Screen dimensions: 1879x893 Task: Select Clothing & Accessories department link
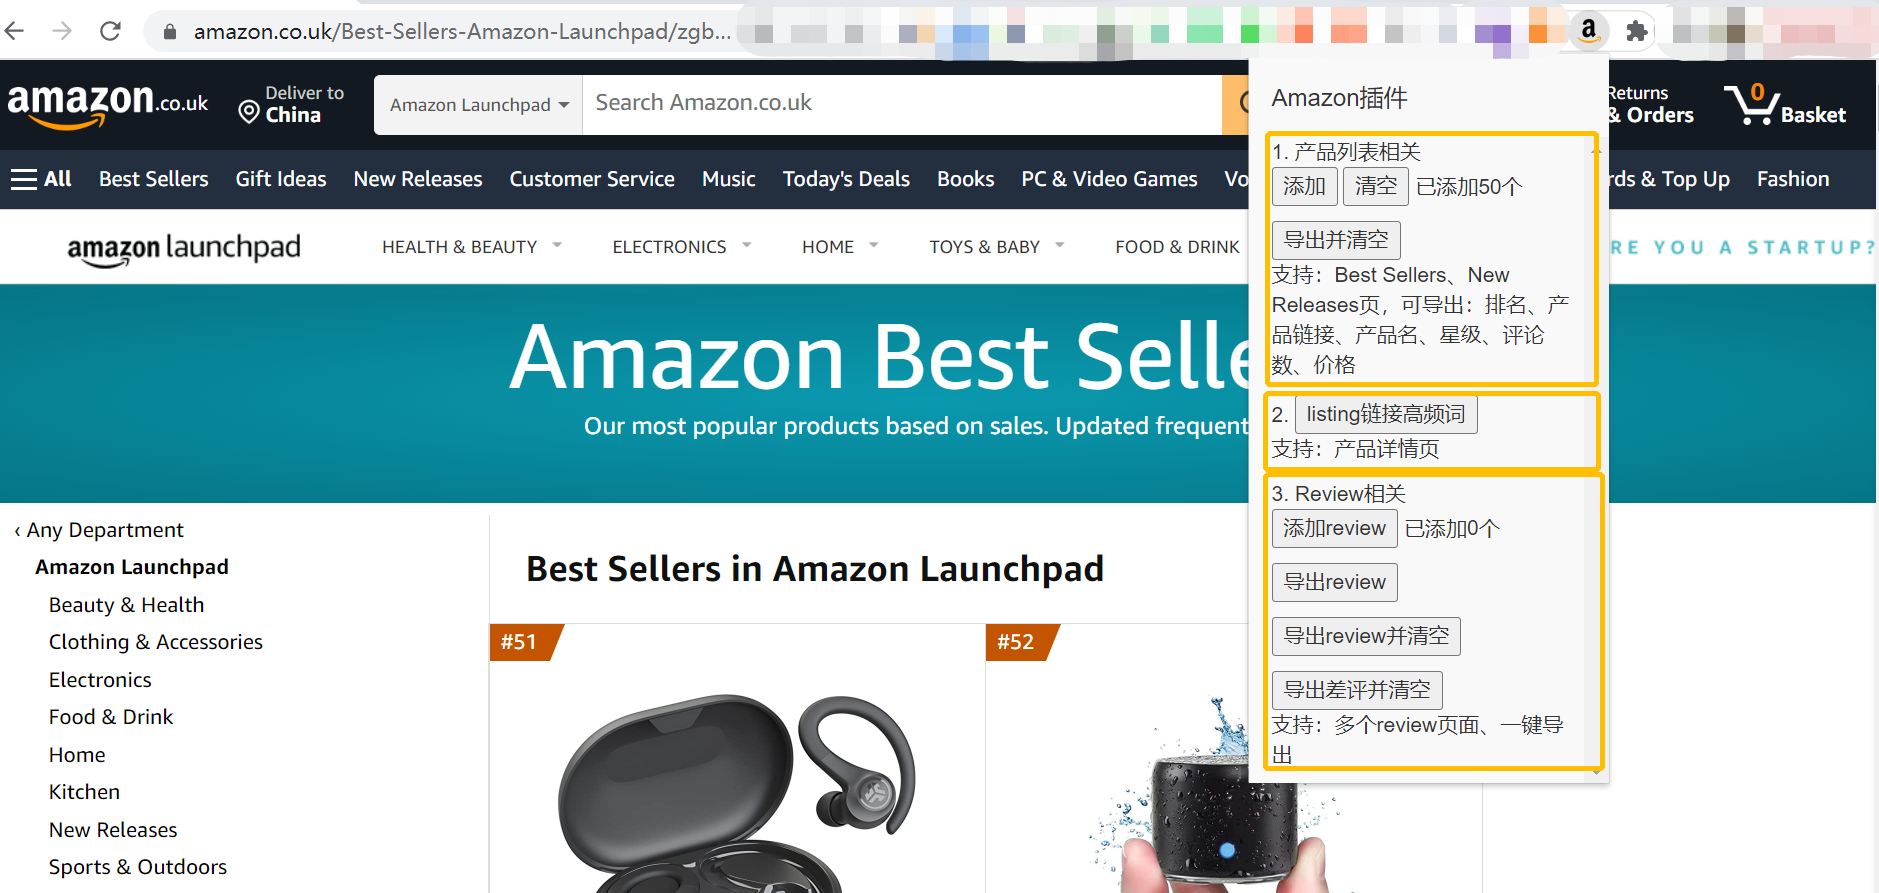(x=156, y=642)
